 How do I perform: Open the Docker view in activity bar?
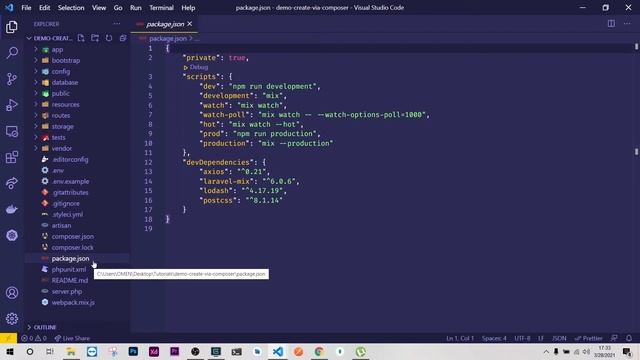coord(12,209)
